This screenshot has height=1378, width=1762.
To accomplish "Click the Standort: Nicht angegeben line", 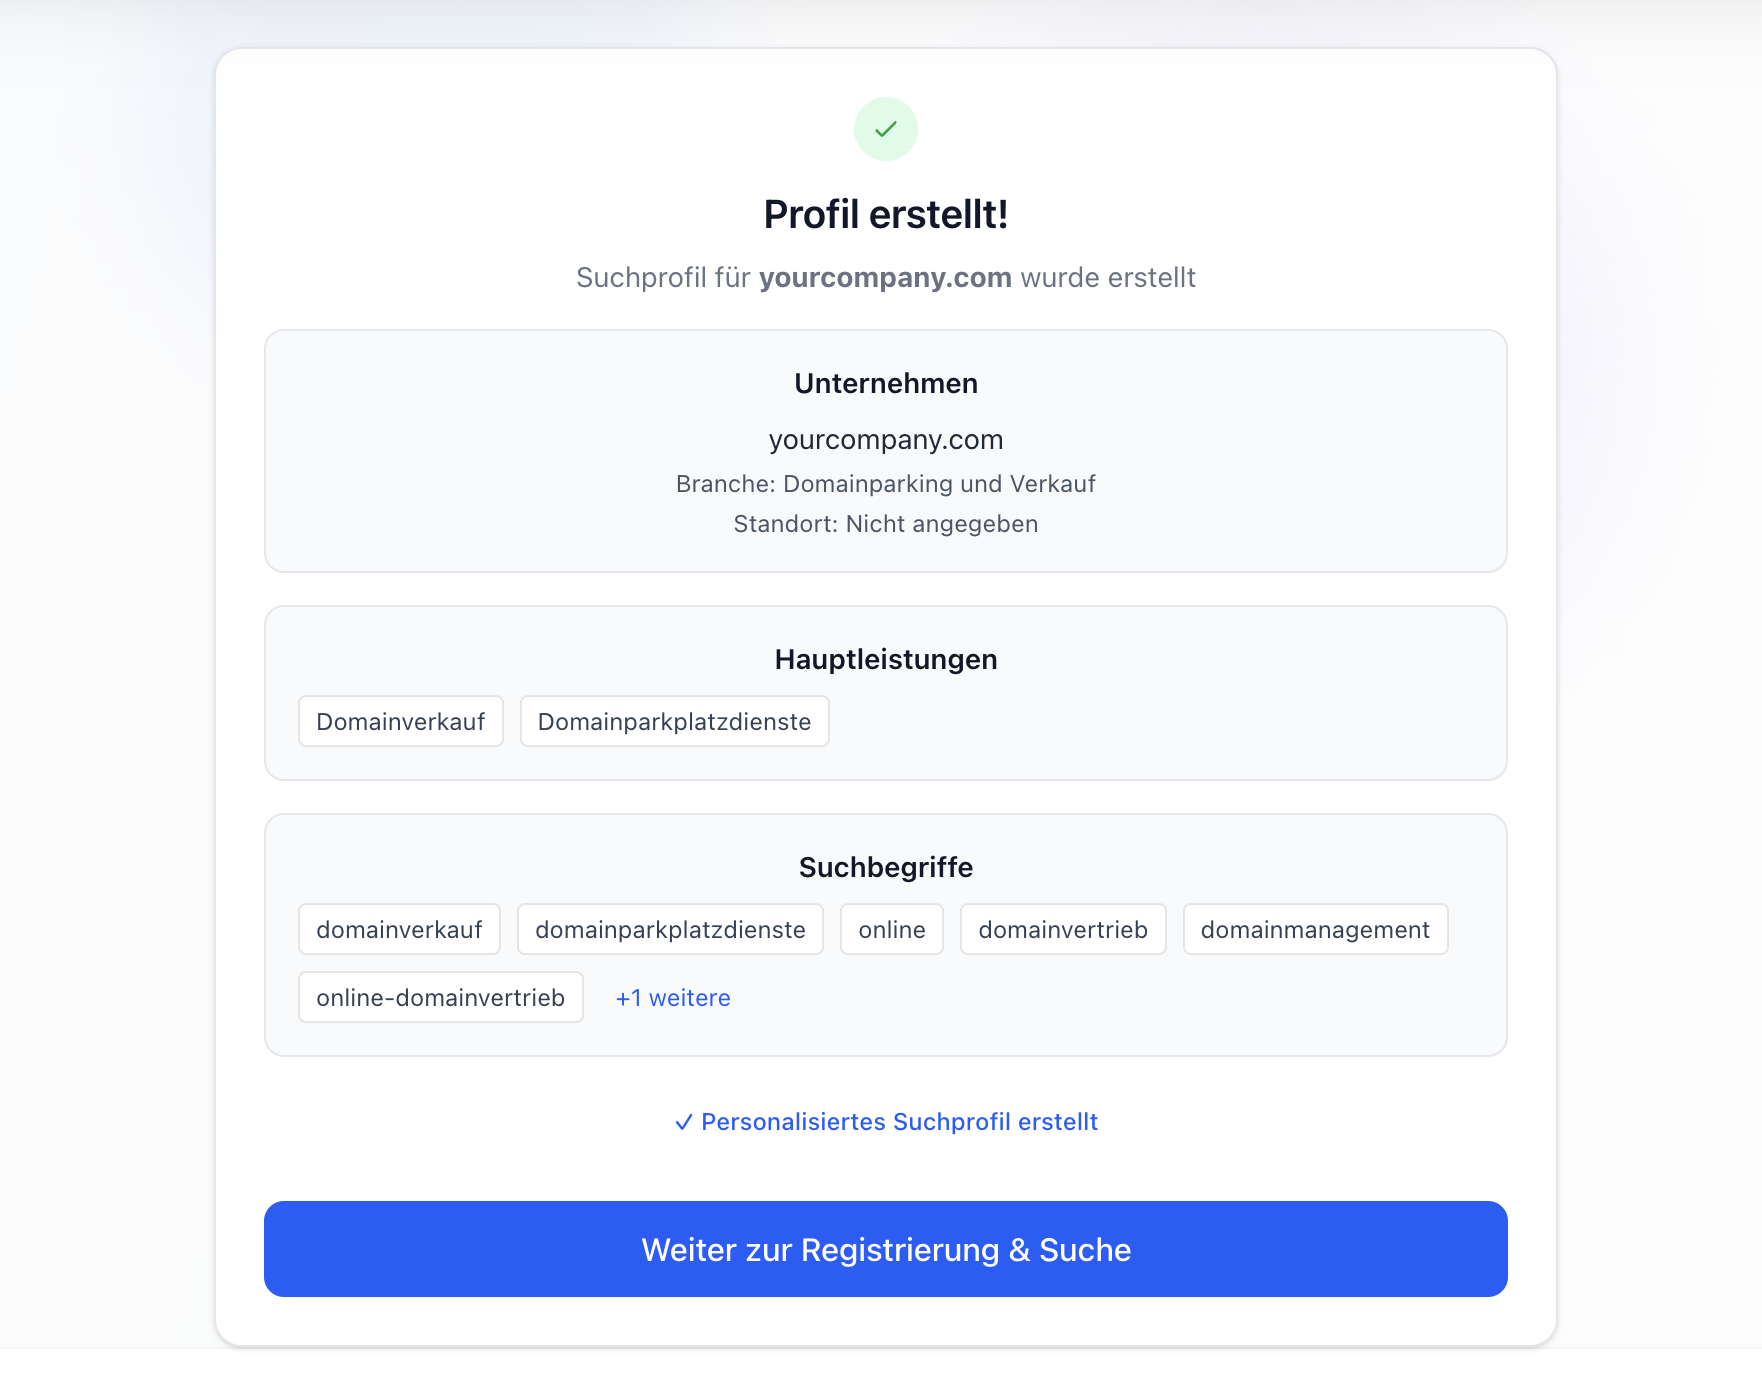I will (885, 524).
